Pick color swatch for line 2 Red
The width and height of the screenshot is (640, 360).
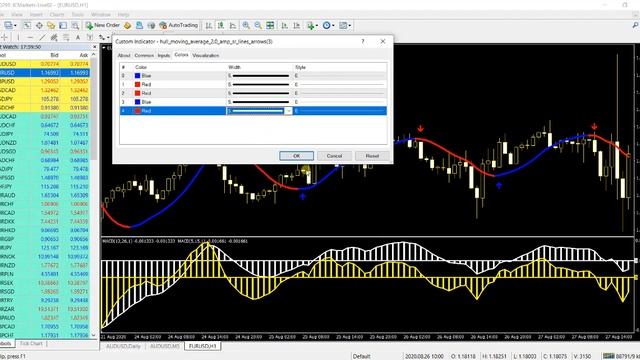coord(138,93)
